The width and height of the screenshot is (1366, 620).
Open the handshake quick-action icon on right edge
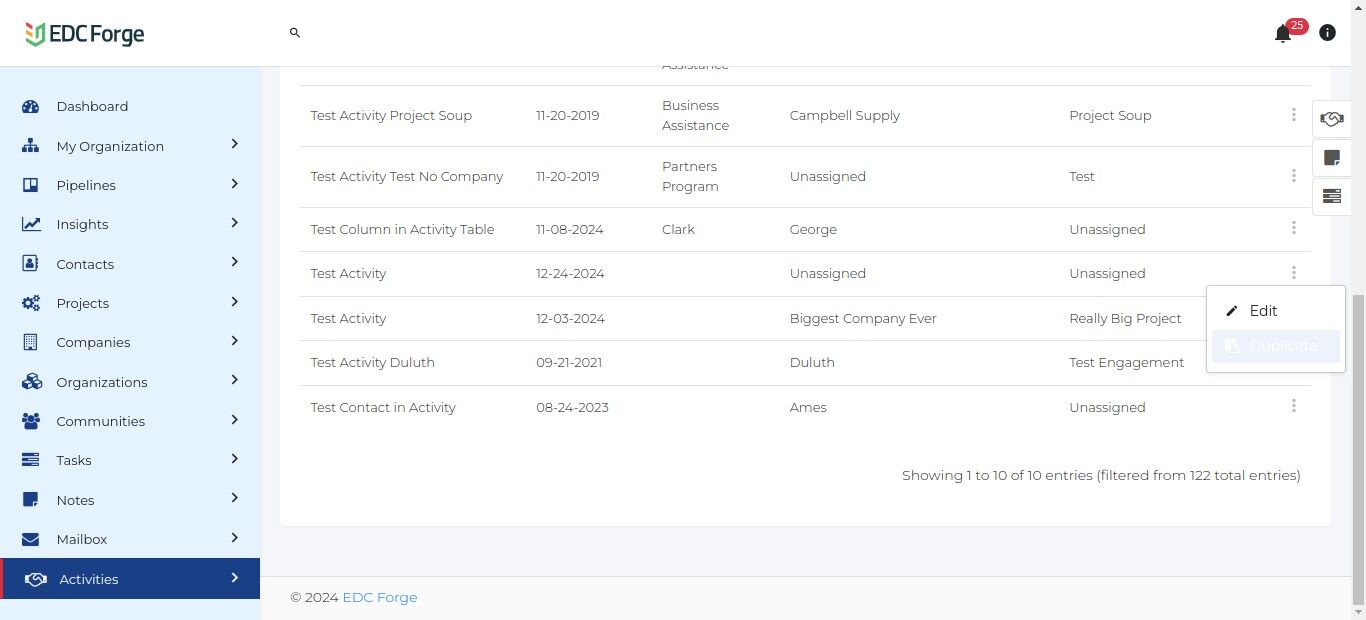[1331, 119]
